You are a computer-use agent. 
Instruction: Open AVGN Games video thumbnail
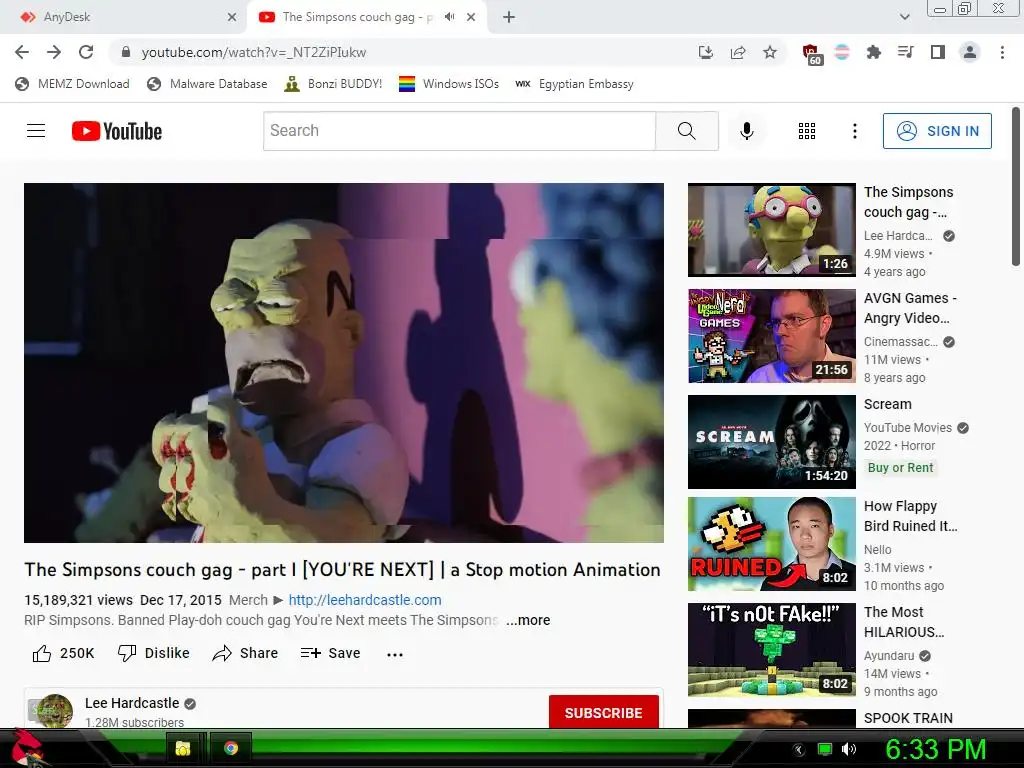tap(771, 336)
